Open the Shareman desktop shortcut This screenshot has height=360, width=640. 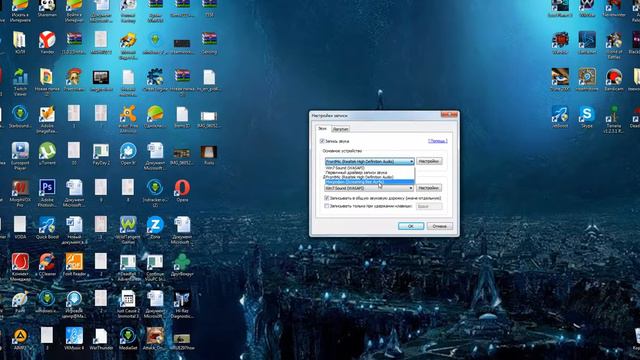pos(47,6)
